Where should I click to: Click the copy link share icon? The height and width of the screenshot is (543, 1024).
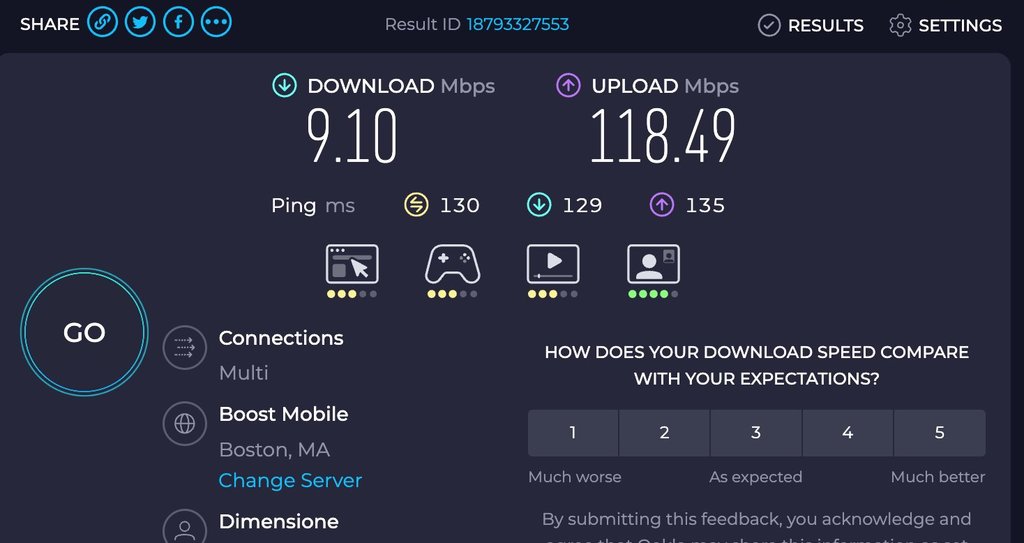tap(102, 23)
